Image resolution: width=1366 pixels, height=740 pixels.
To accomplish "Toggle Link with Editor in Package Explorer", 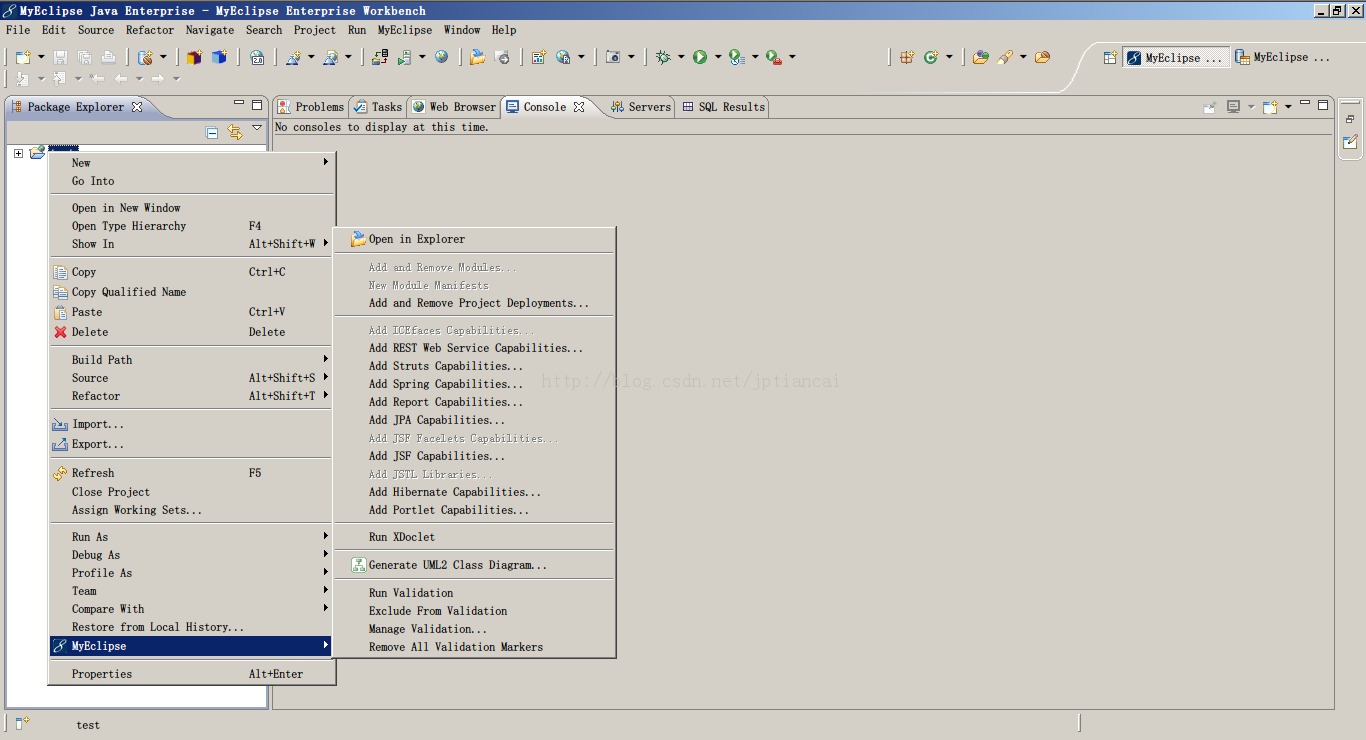I will [x=235, y=132].
